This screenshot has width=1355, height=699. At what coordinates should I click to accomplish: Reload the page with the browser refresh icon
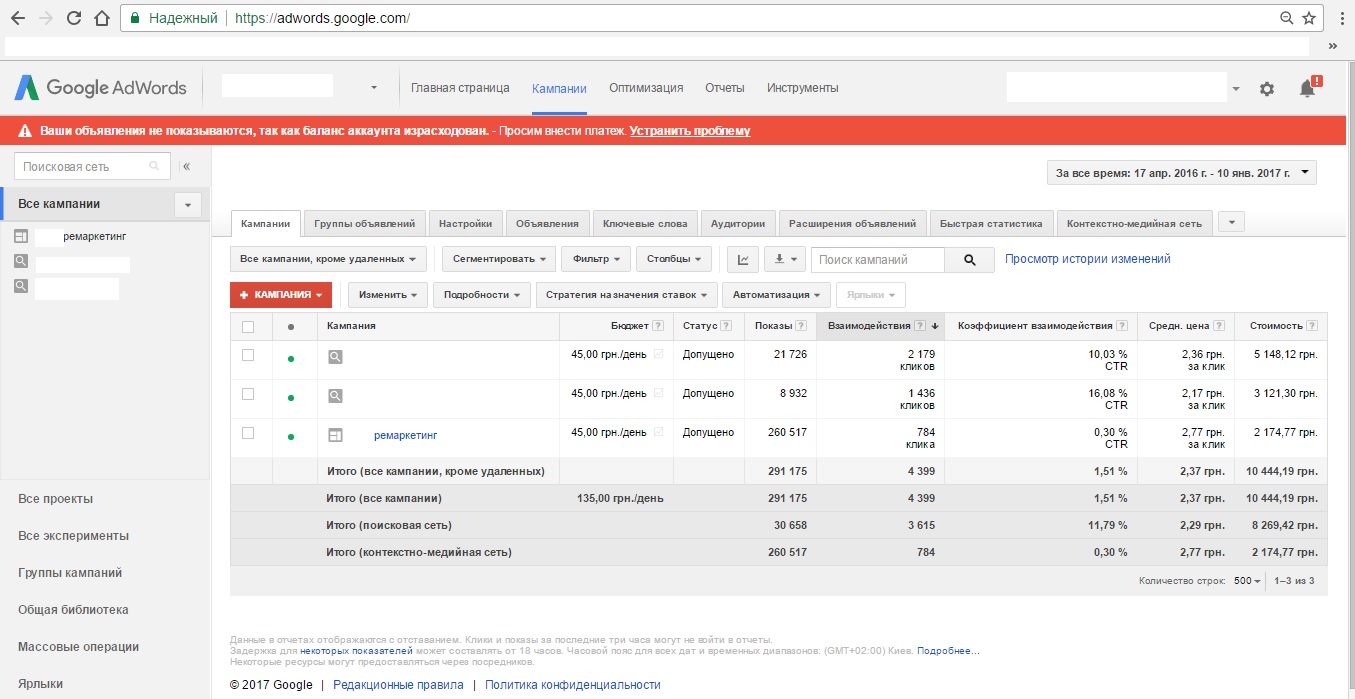coord(73,18)
